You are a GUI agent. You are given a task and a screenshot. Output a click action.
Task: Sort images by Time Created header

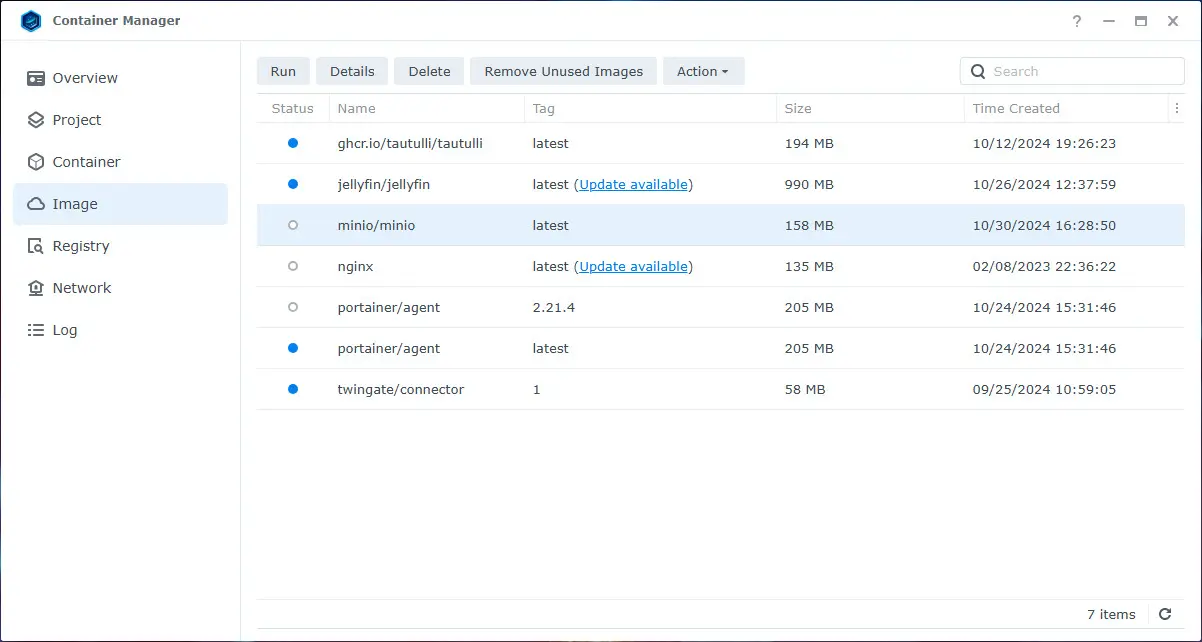(1015, 108)
